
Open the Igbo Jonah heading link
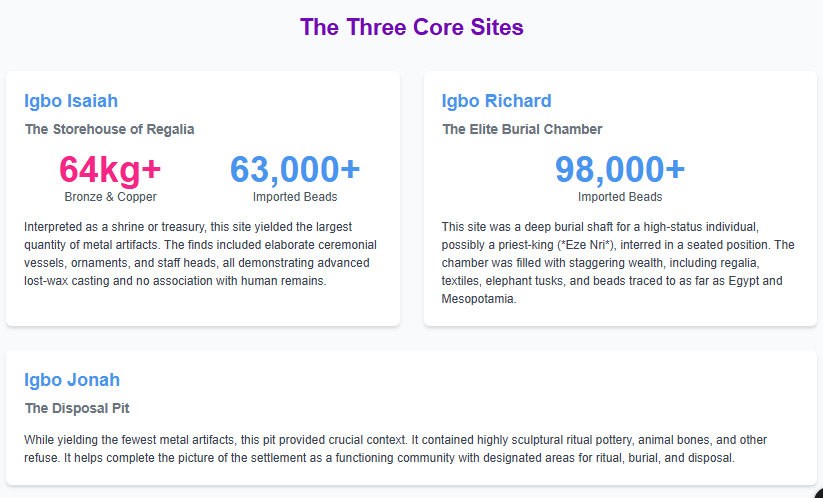point(72,380)
